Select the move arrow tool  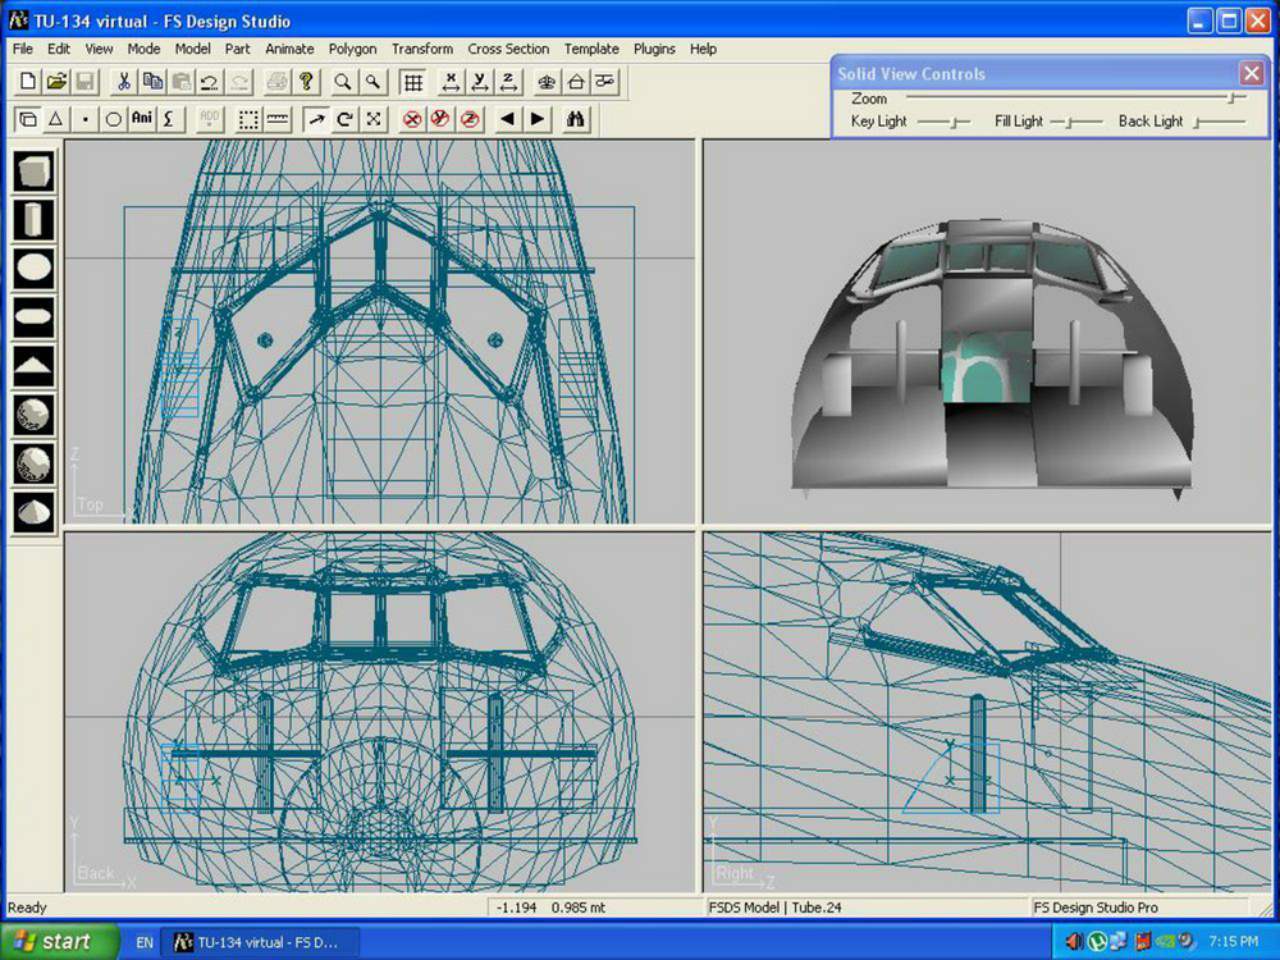pyautogui.click(x=316, y=119)
